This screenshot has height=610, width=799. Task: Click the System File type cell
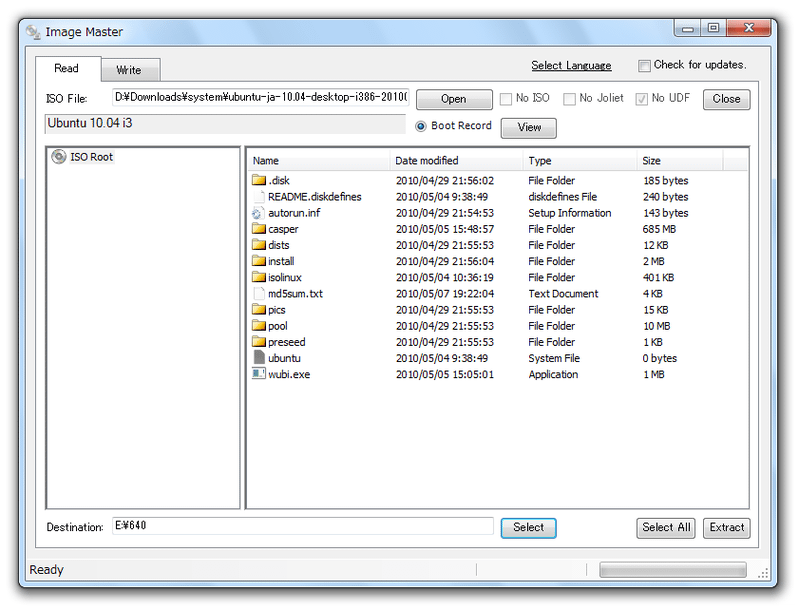[554, 358]
